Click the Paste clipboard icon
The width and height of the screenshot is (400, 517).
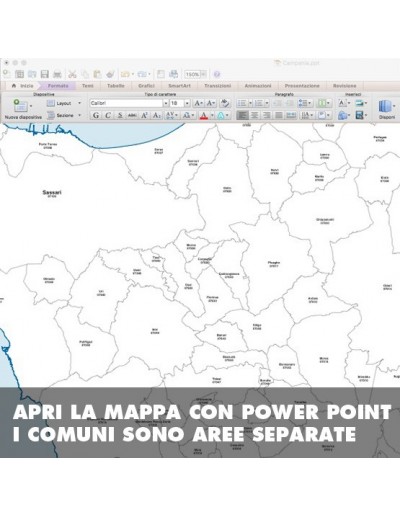(97, 74)
